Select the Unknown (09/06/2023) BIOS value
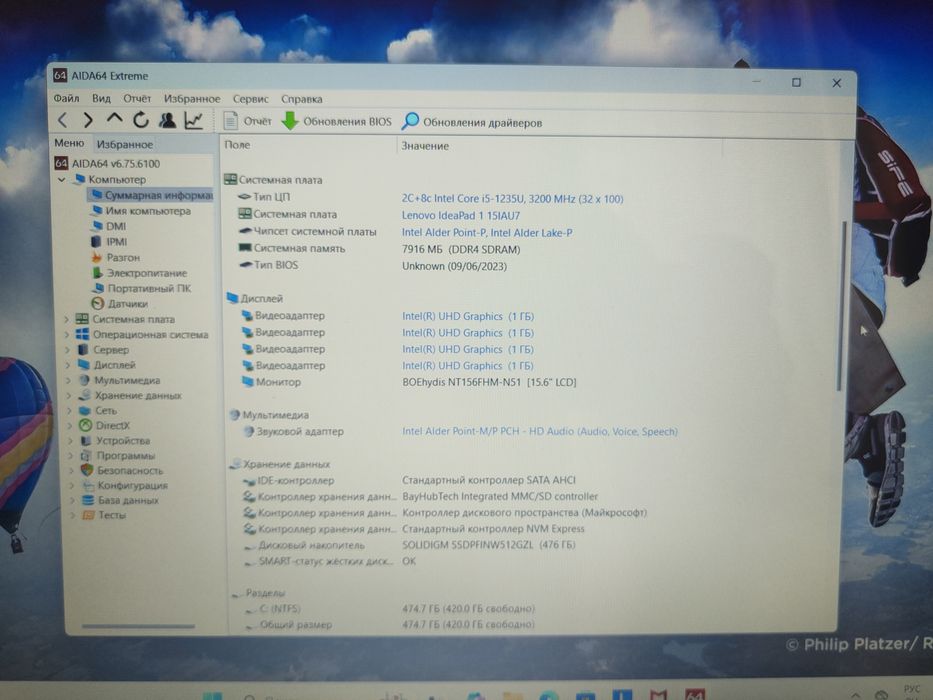This screenshot has height=700, width=933. click(x=455, y=266)
